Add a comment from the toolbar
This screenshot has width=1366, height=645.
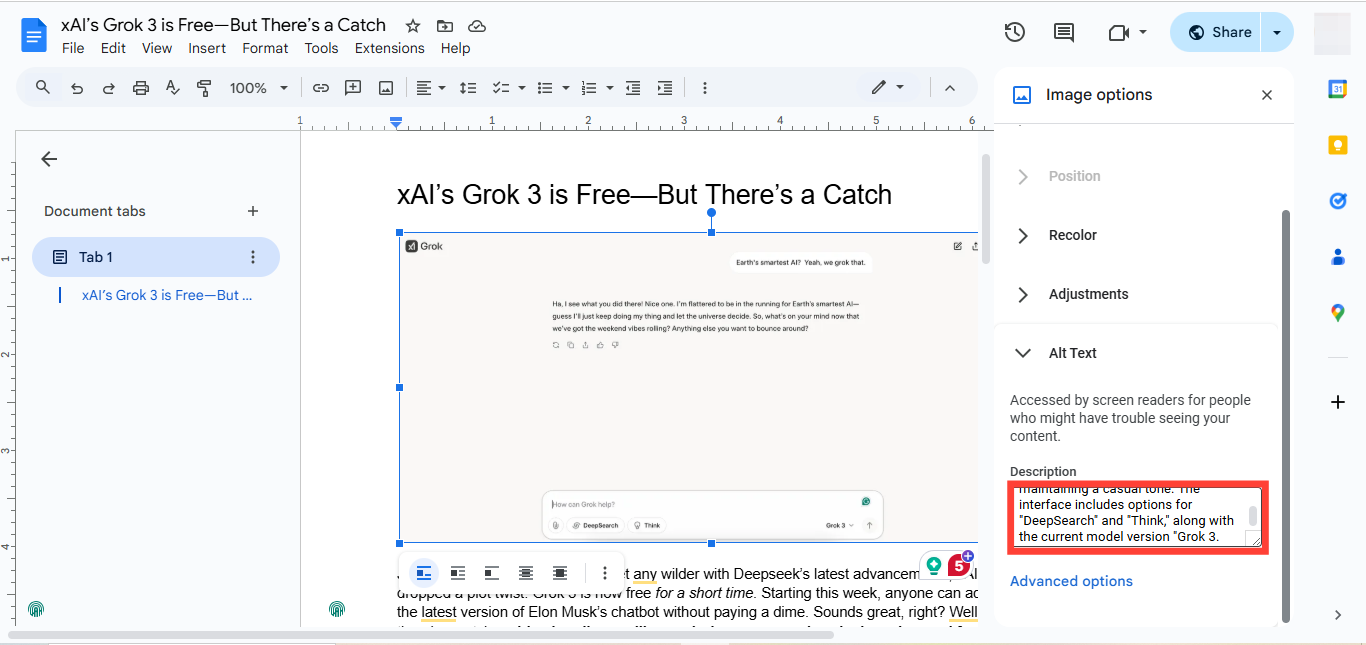click(x=353, y=88)
